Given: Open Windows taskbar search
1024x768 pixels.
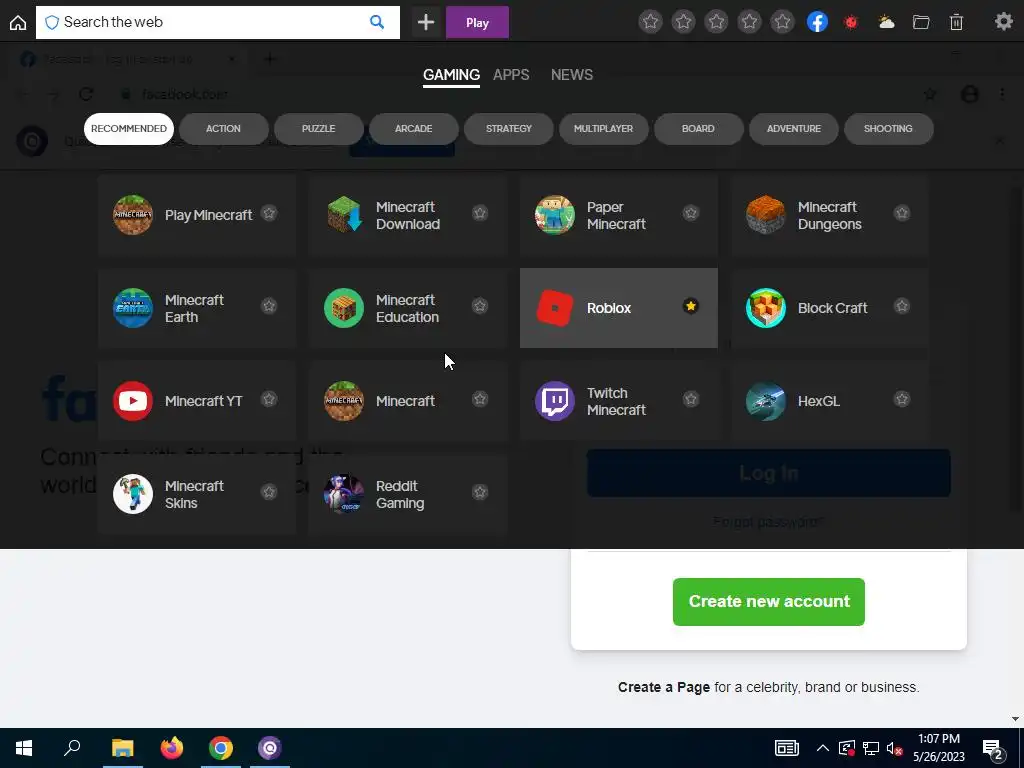Looking at the screenshot, I should click(x=72, y=748).
